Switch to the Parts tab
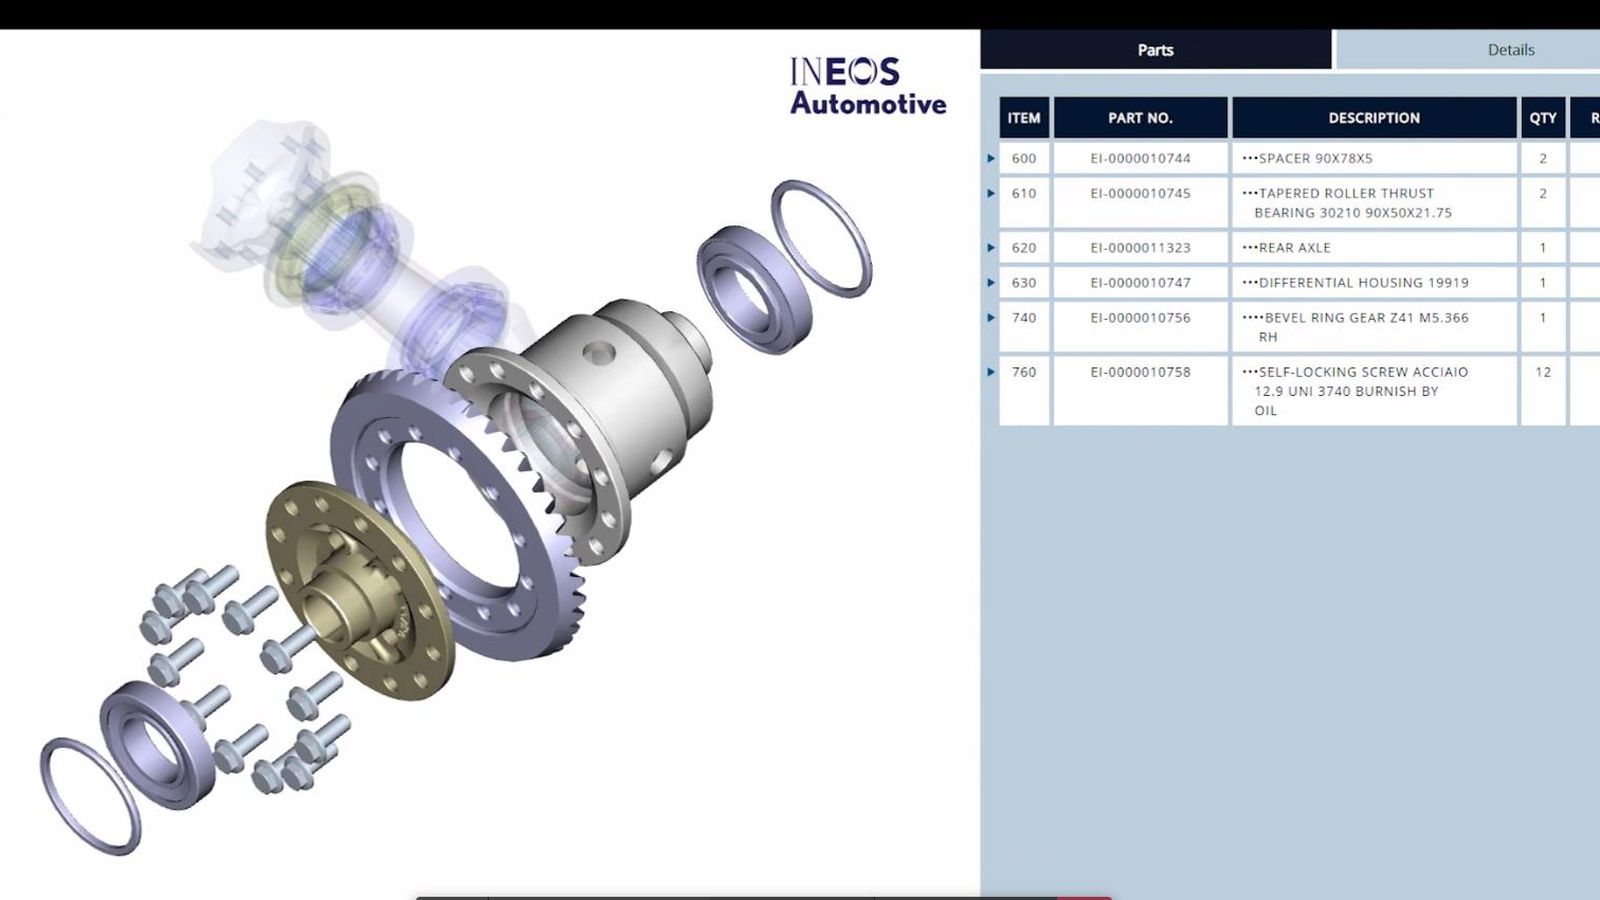1600x900 pixels. [1155, 49]
